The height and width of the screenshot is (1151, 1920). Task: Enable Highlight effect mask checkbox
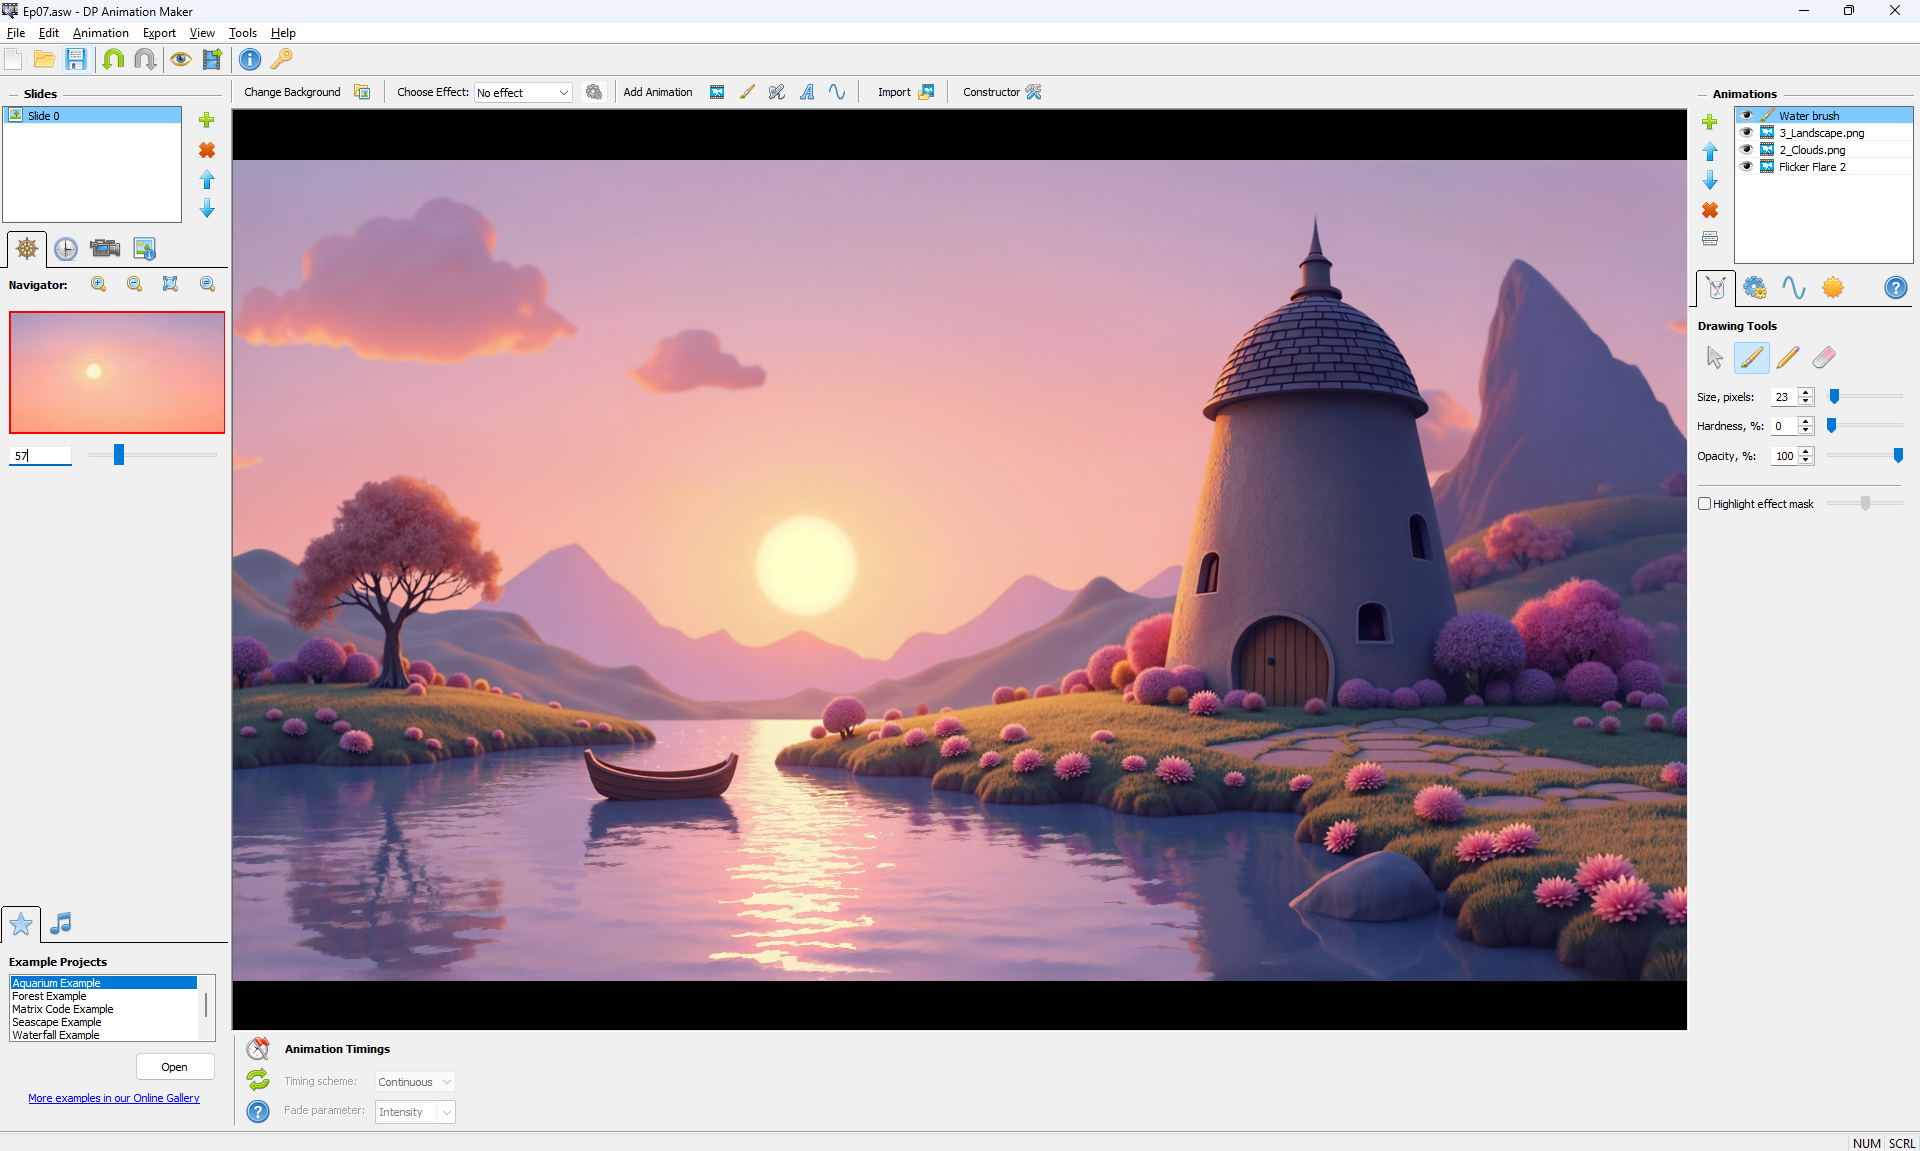click(x=1704, y=504)
